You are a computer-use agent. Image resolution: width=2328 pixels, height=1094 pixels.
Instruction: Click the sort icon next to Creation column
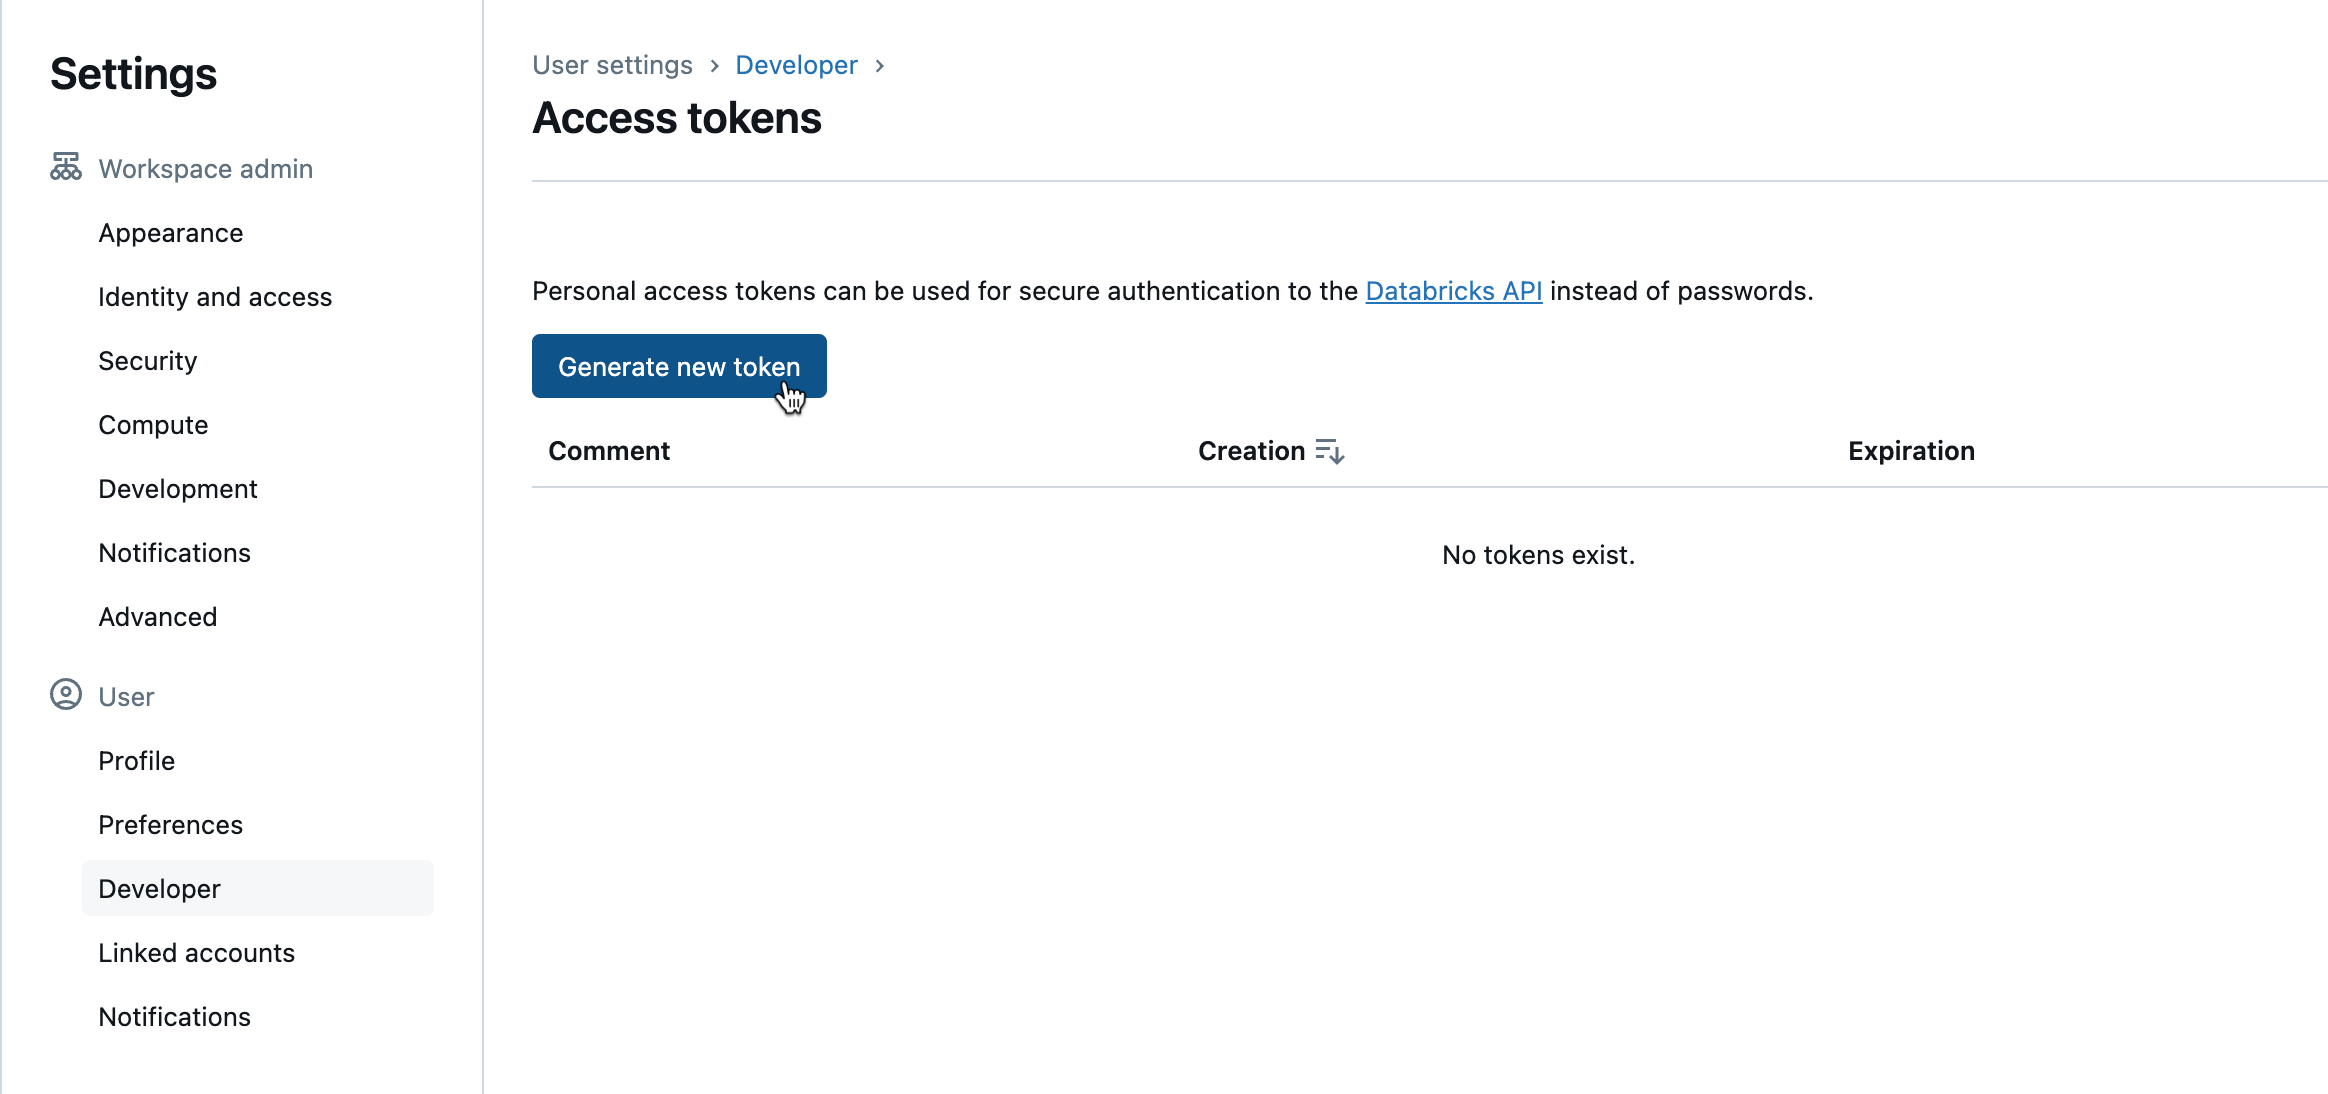[1330, 452]
